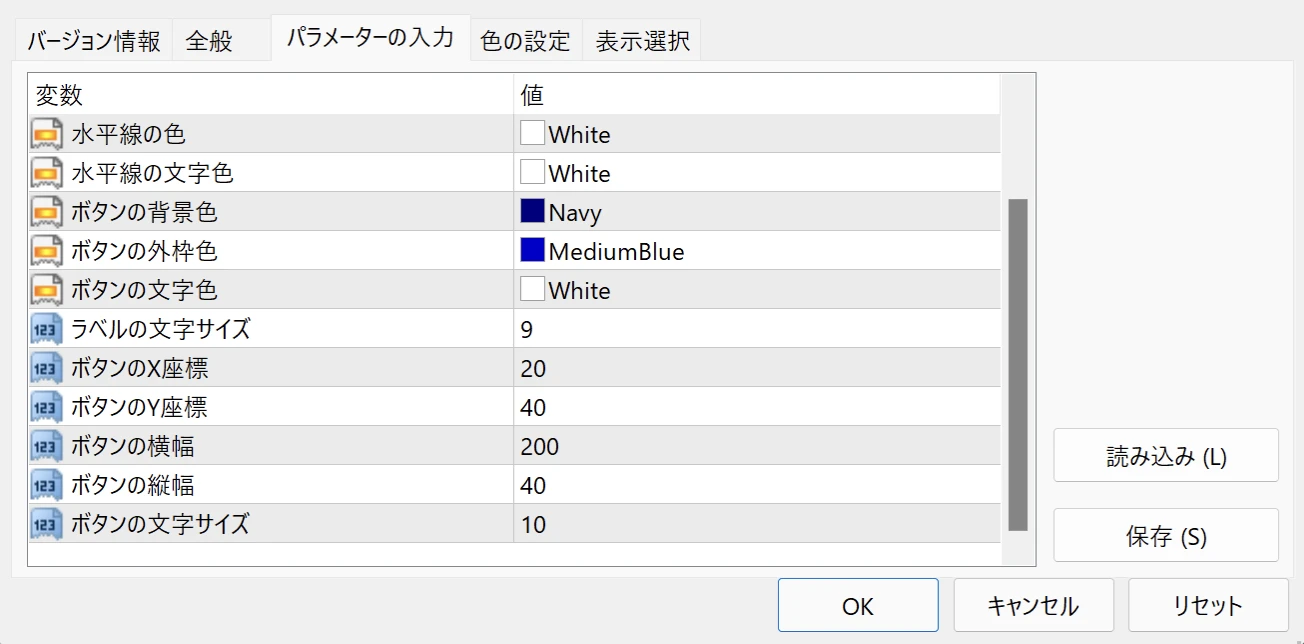Click the integer icon beside ボタンの文字サイズ
The width and height of the screenshot is (1304, 644).
pyautogui.click(x=47, y=524)
